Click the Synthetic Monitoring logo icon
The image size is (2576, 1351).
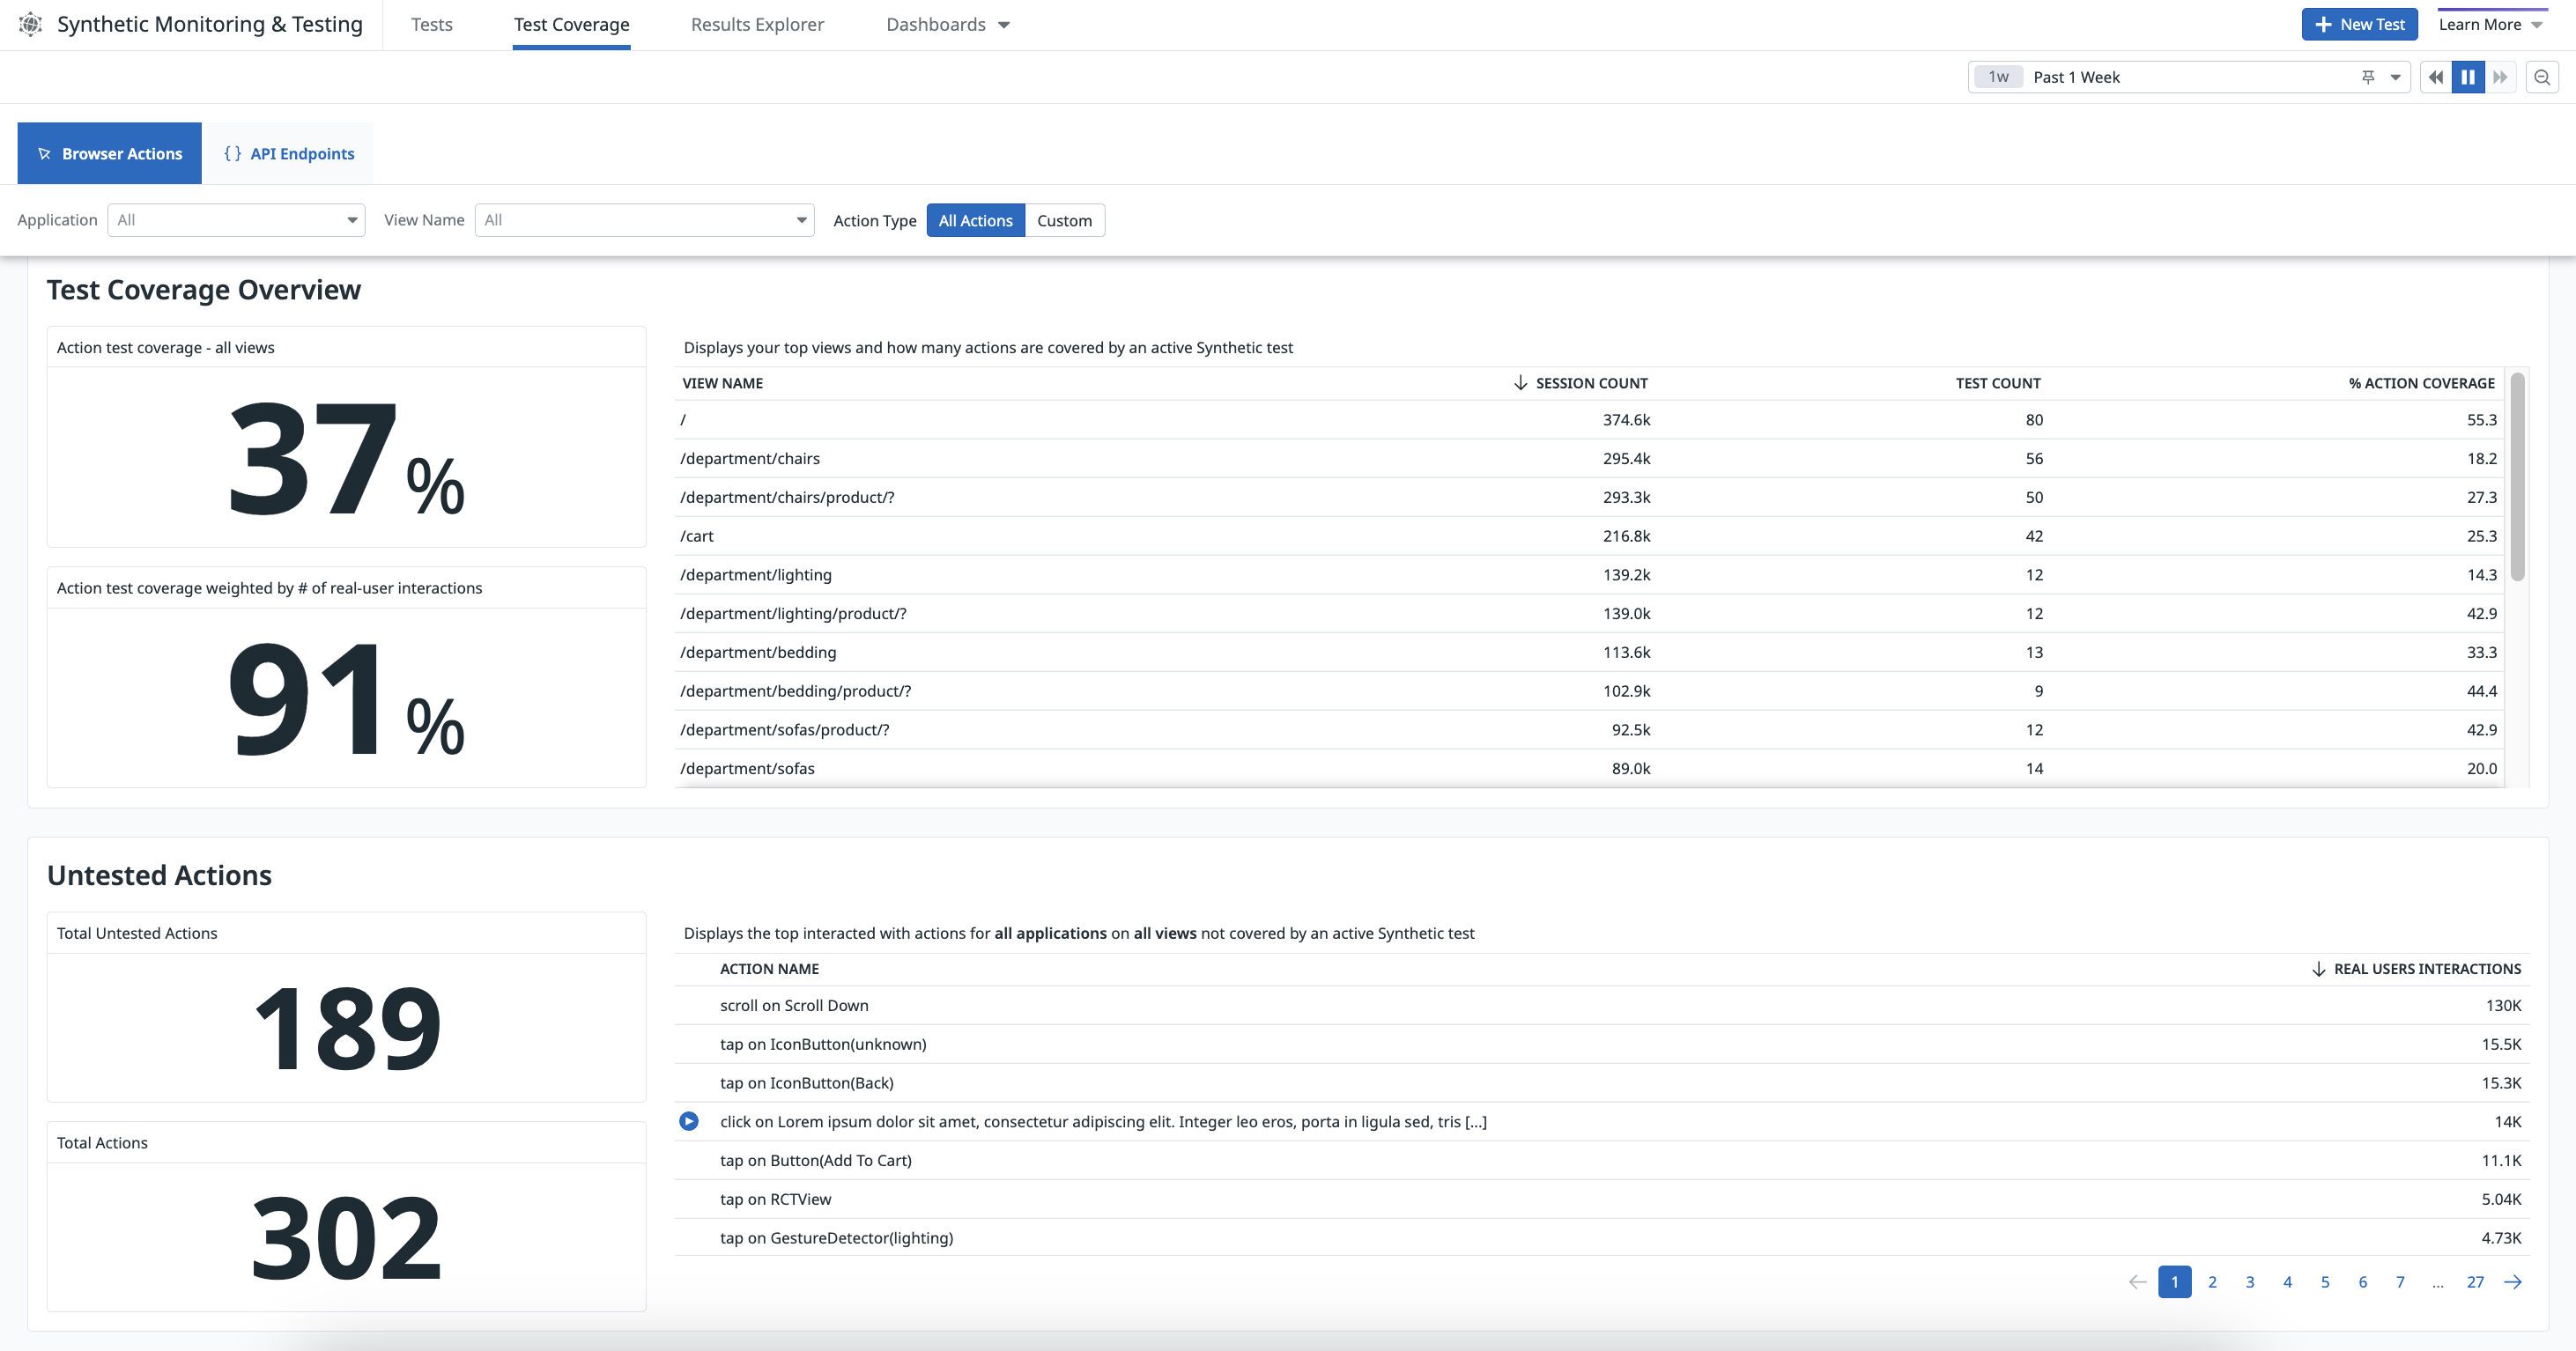point(31,24)
